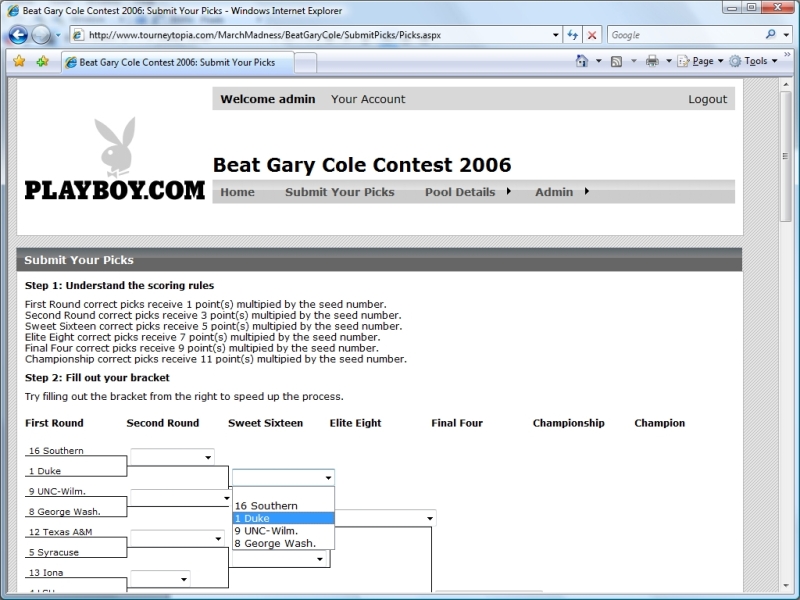Image resolution: width=800 pixels, height=600 pixels.
Task: Click '5 Syracuse' first round team
Action: point(54,552)
